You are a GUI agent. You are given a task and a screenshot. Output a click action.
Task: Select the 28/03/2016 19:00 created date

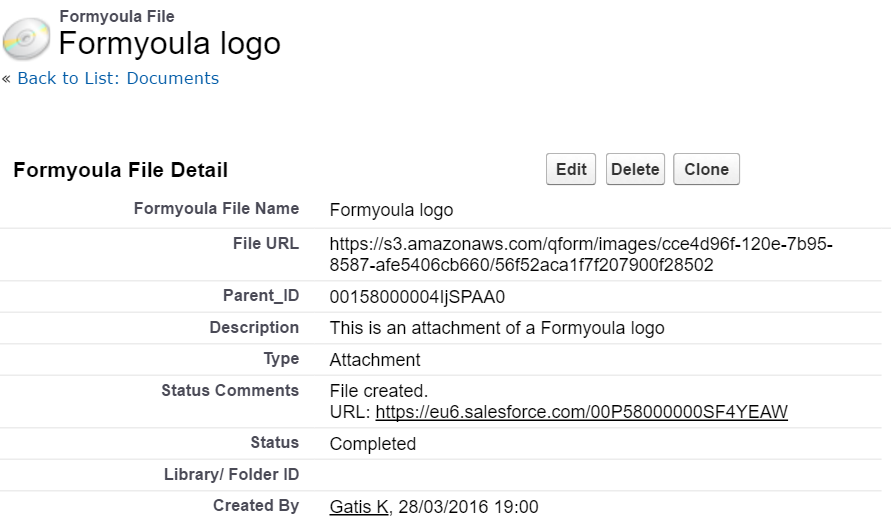click(x=468, y=507)
